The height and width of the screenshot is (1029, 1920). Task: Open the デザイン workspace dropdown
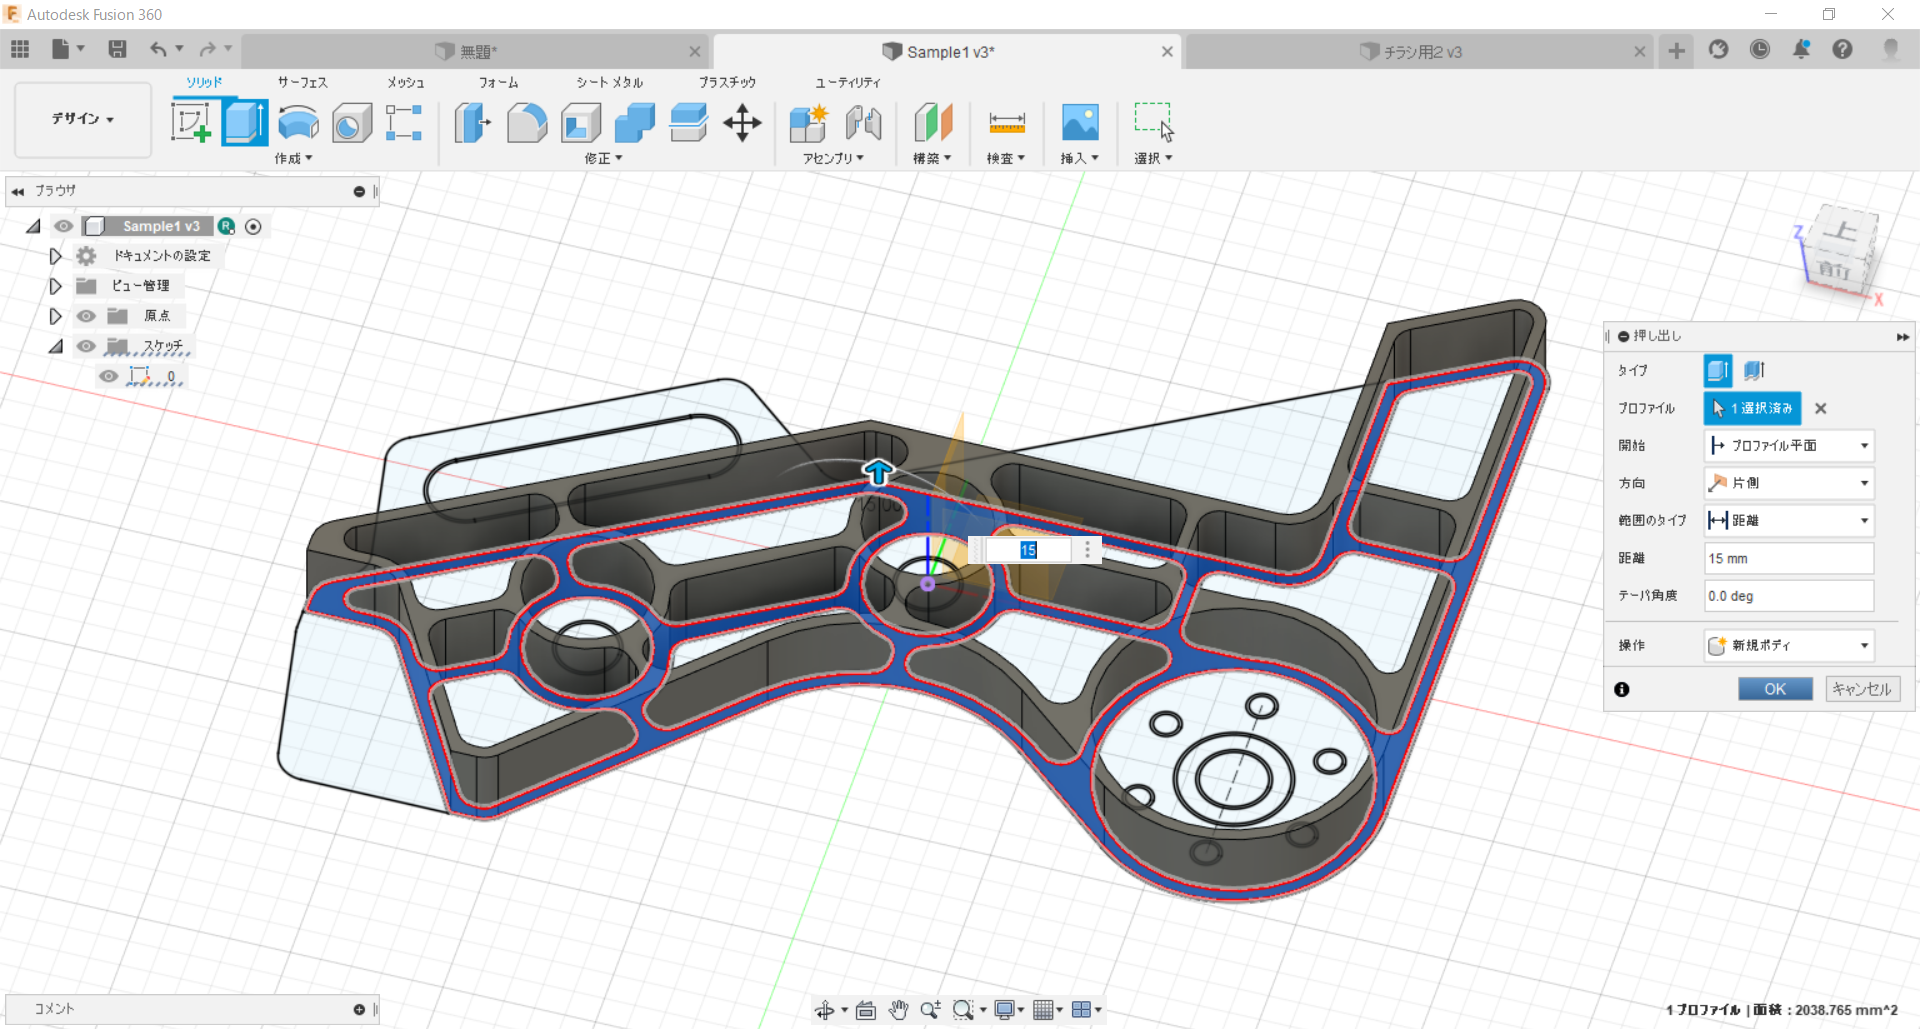click(x=83, y=119)
